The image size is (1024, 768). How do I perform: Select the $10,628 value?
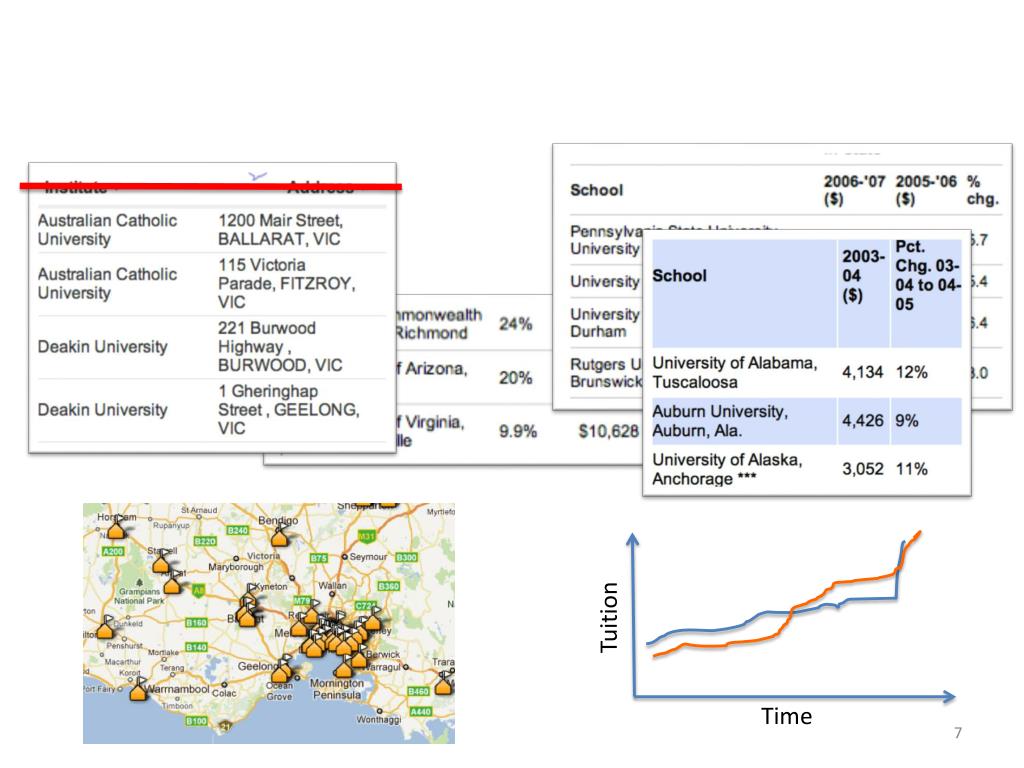[609, 431]
